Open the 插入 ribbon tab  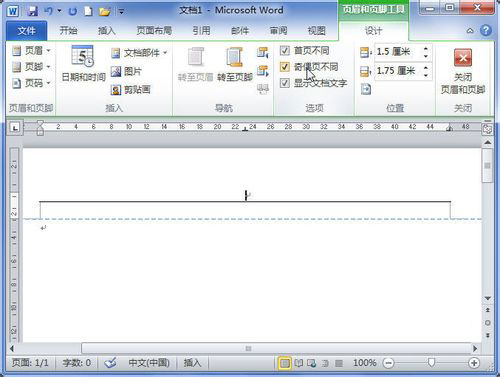[x=106, y=31]
